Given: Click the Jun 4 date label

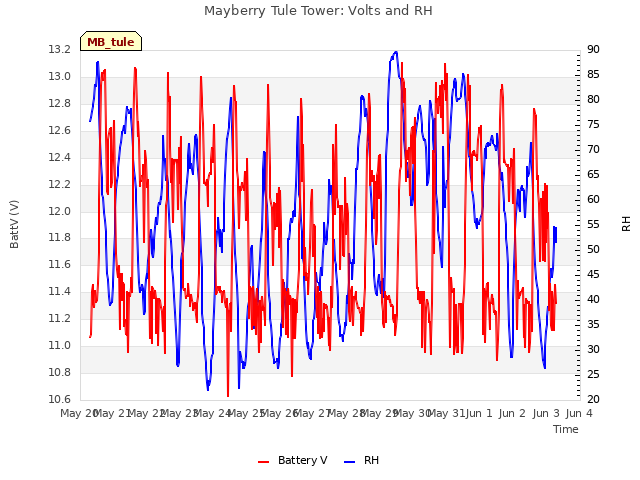Looking at the screenshot, I should (579, 413).
